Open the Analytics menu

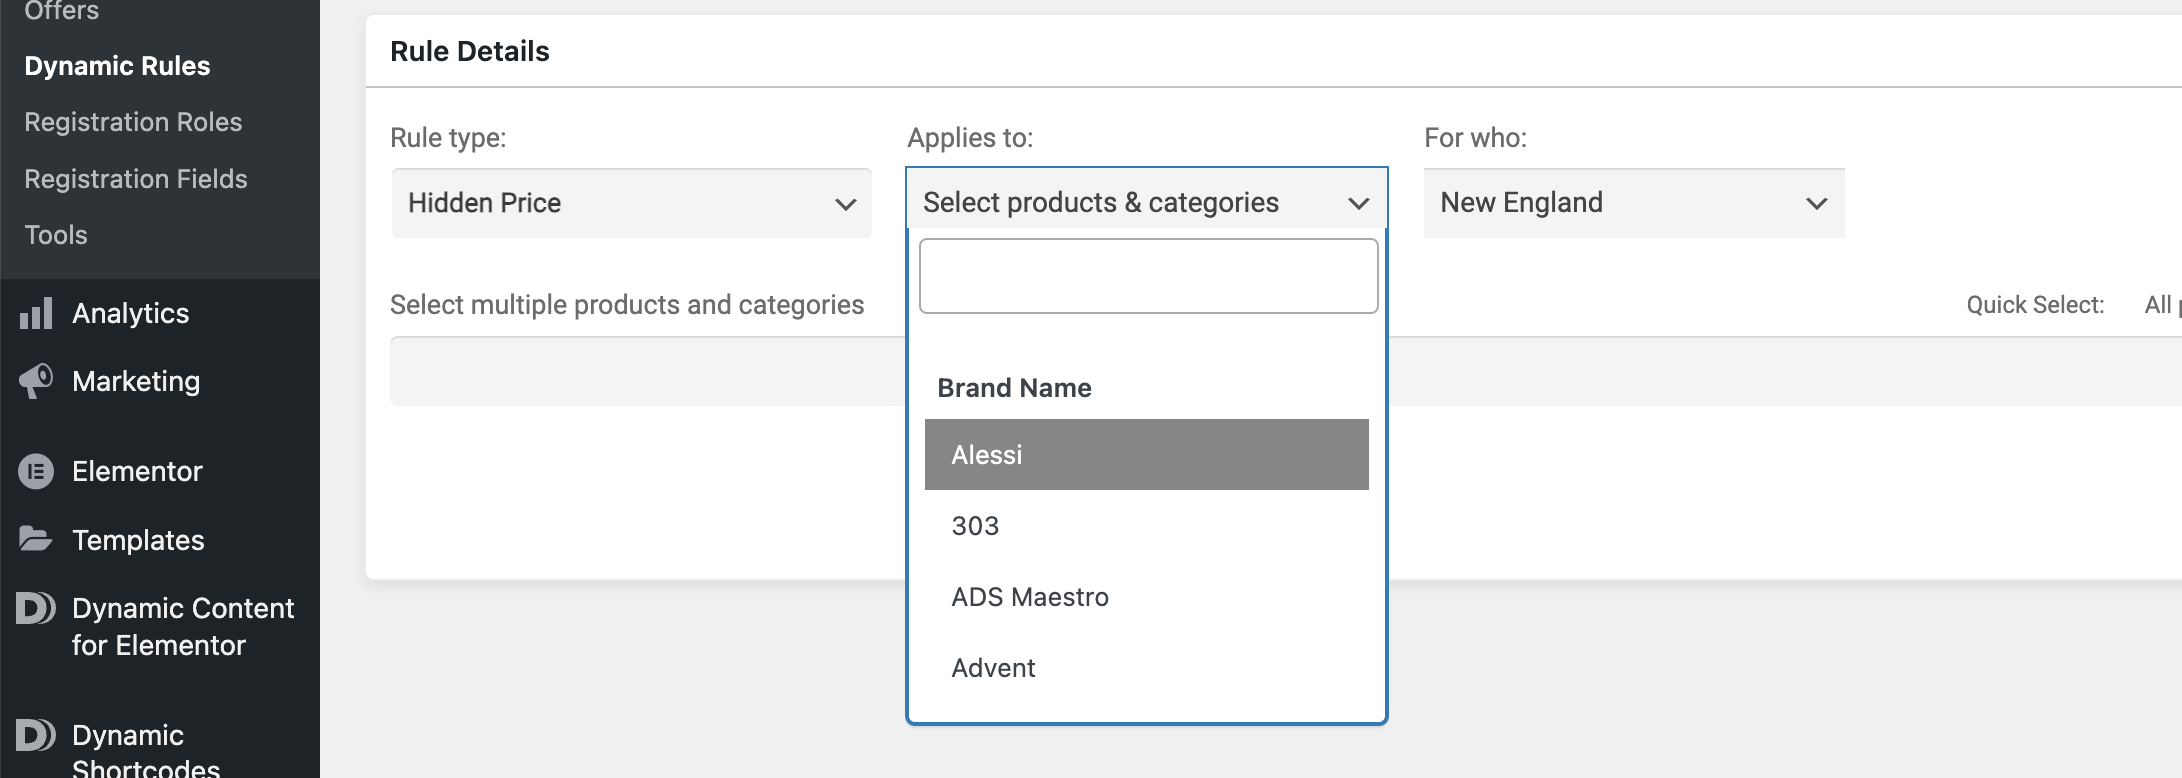coord(130,314)
